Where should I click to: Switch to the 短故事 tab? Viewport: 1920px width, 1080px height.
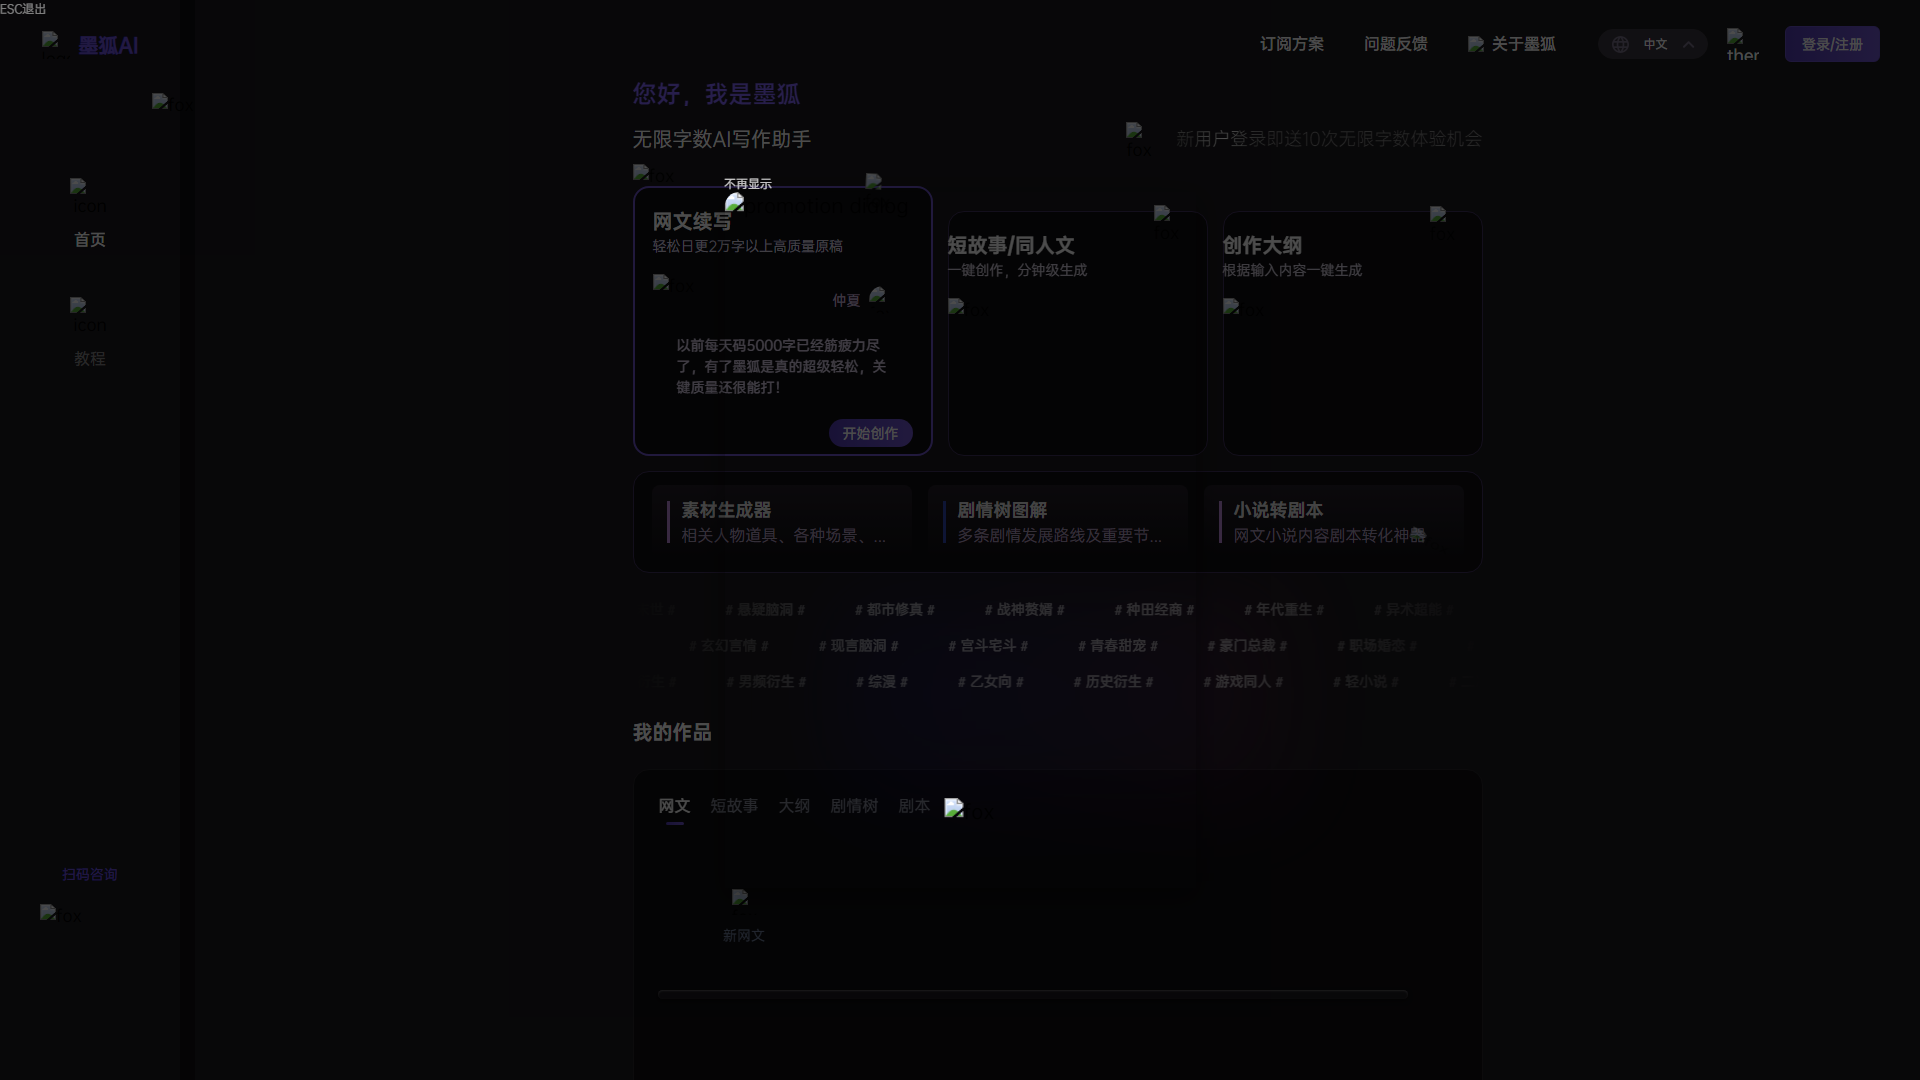733,806
